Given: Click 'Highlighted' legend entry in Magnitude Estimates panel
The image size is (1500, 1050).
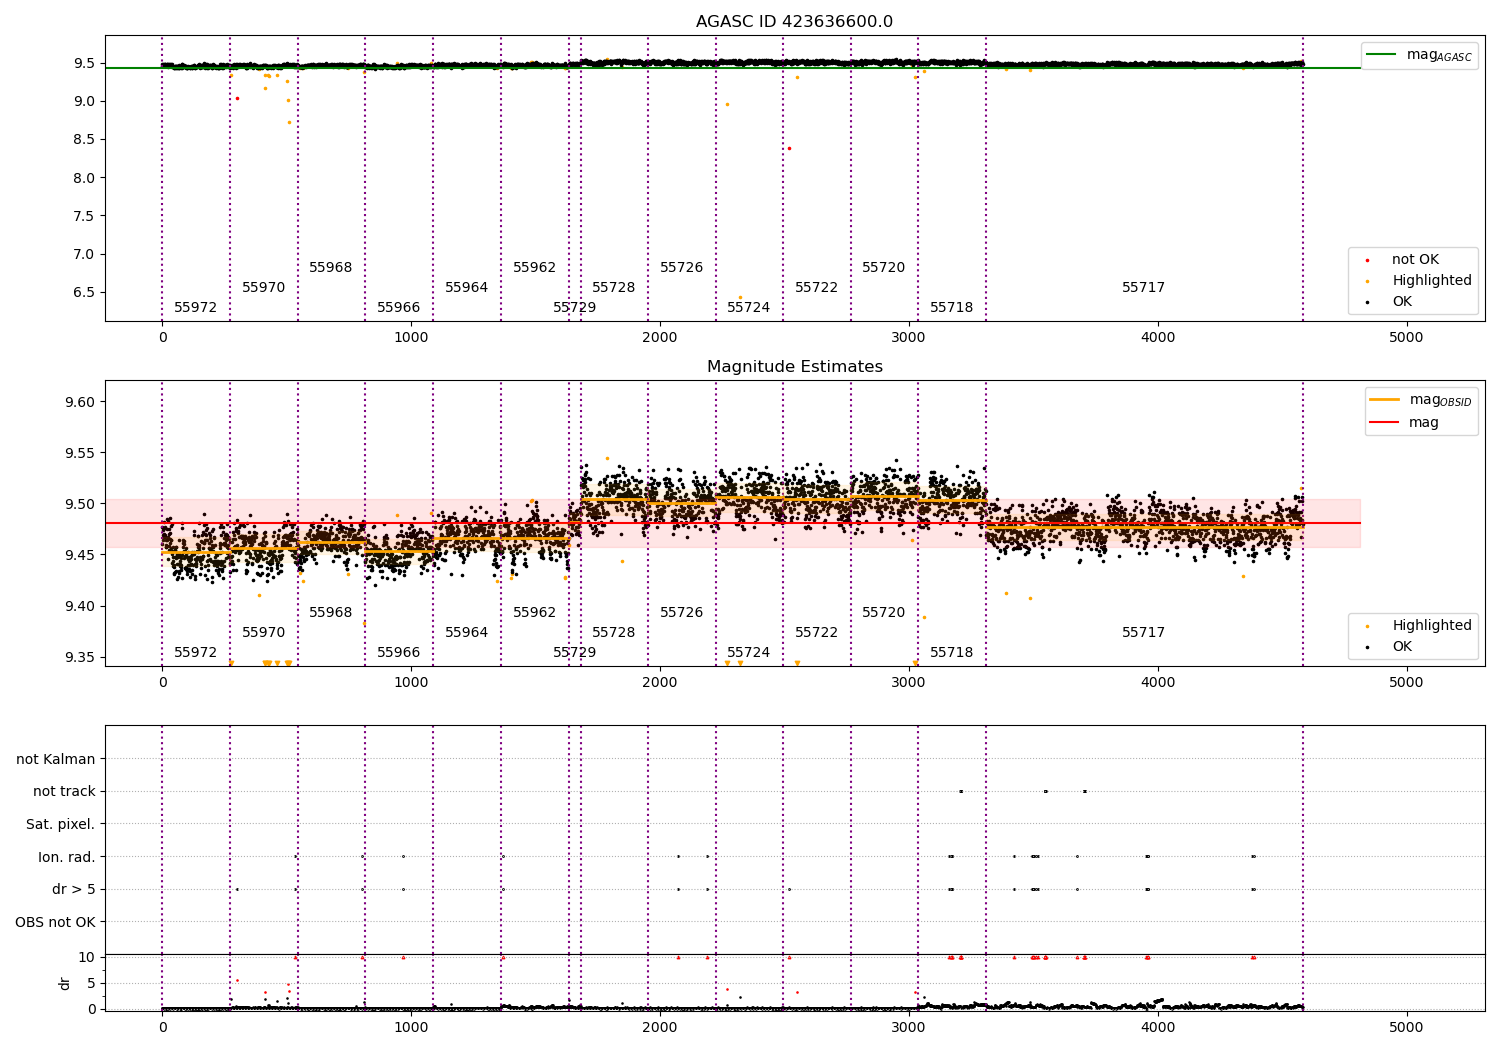Looking at the screenshot, I should (x=1418, y=626).
